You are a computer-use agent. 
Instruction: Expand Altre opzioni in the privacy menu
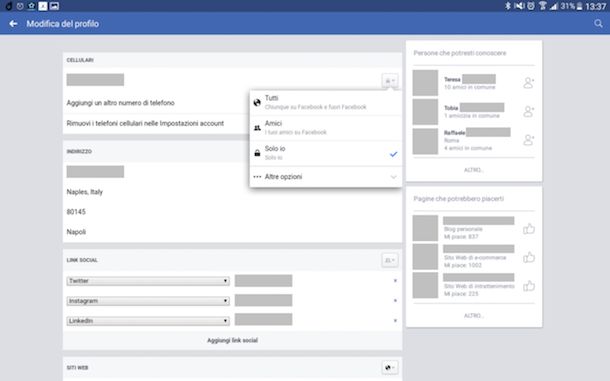(x=326, y=177)
